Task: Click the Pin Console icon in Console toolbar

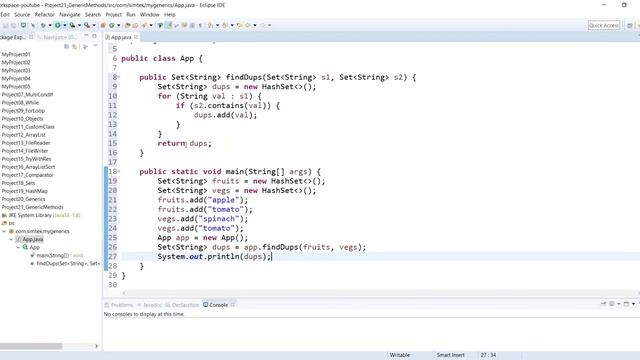Action: (603, 304)
